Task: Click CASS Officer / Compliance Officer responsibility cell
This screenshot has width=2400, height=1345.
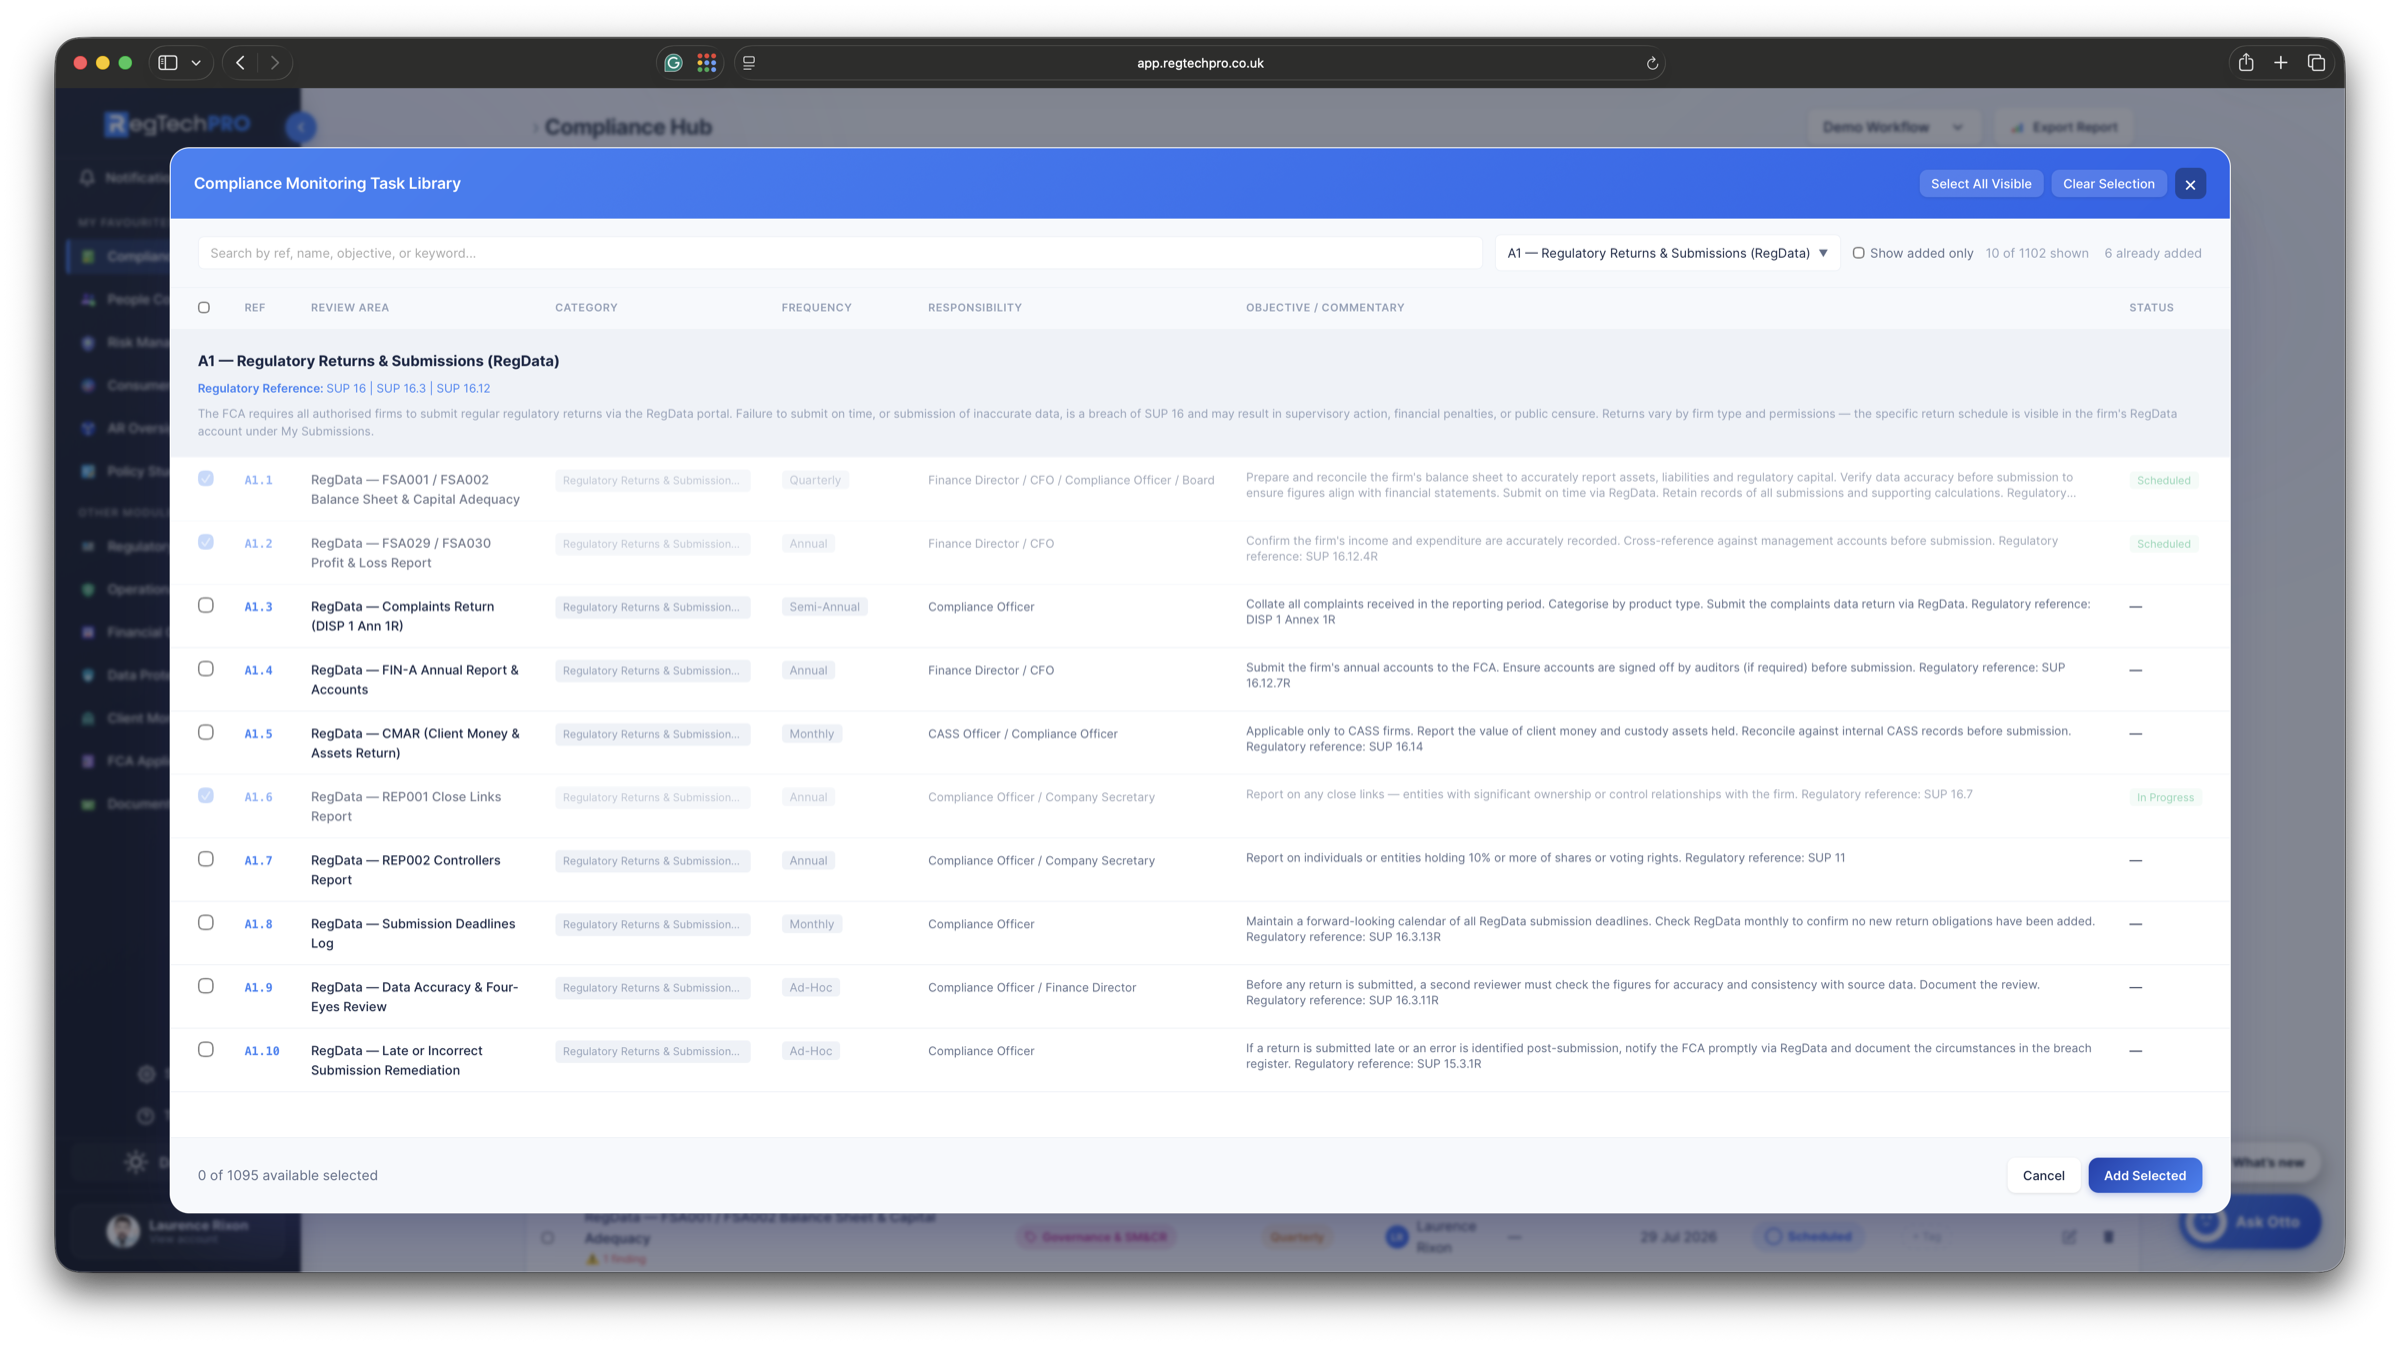Action: click(x=1022, y=734)
